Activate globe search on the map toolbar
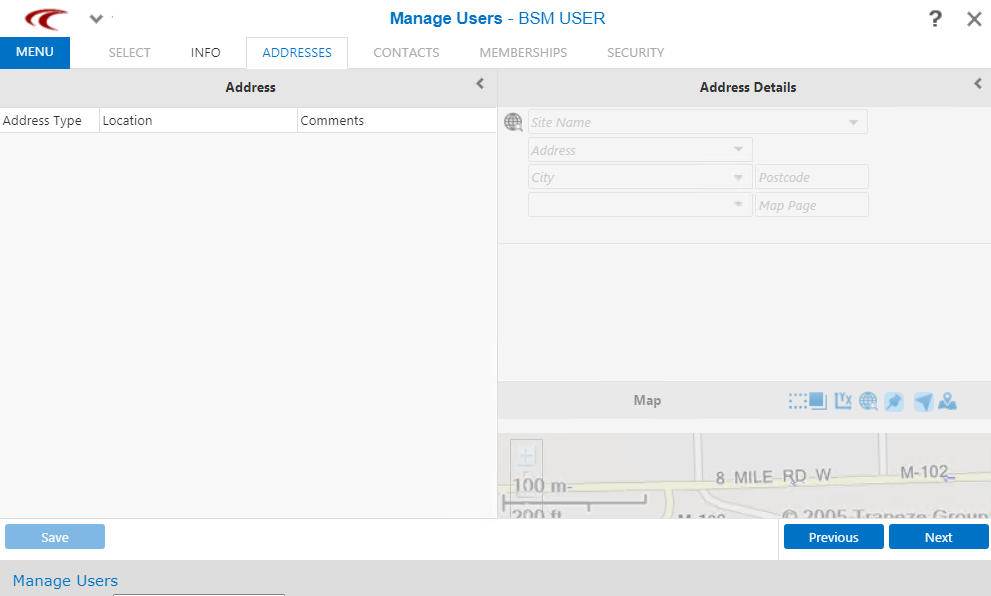This screenshot has width=991, height=596. pos(868,400)
